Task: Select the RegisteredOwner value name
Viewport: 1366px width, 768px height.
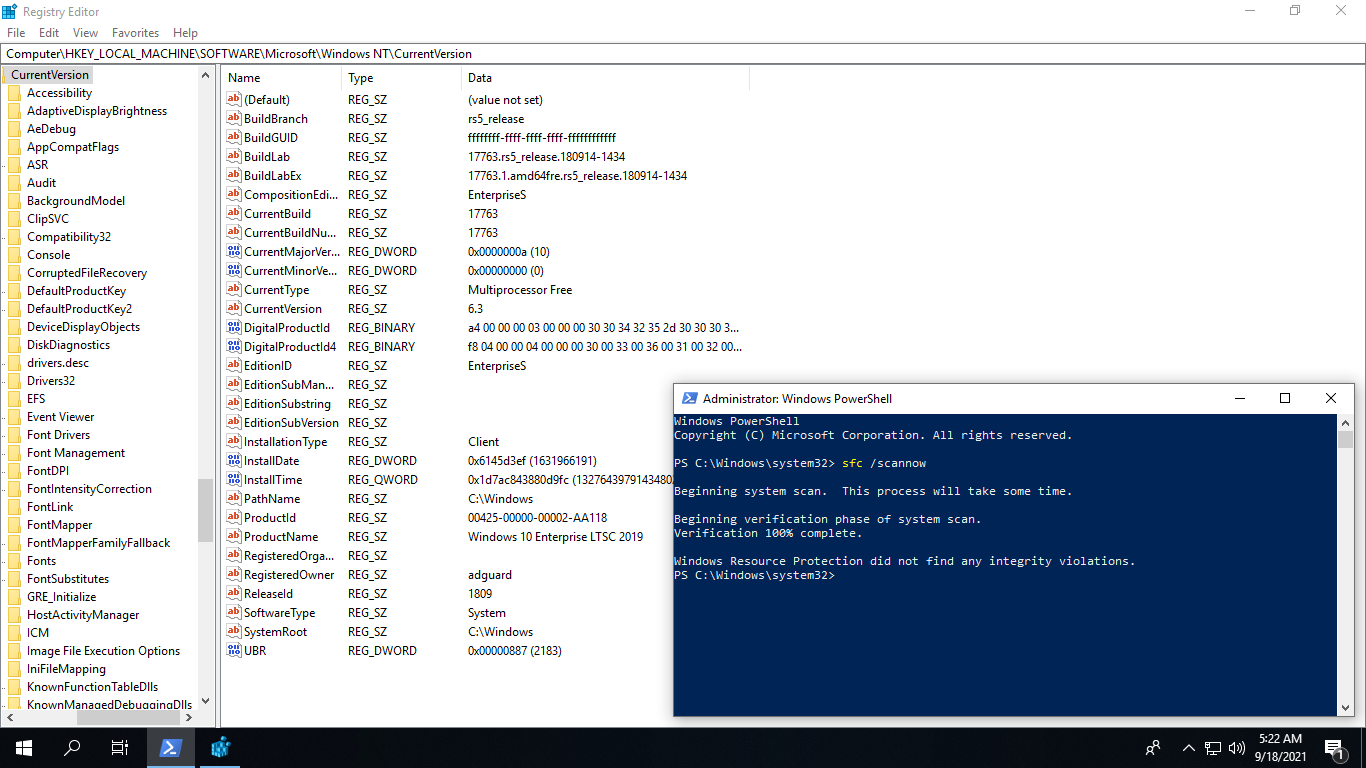Action: click(x=289, y=575)
